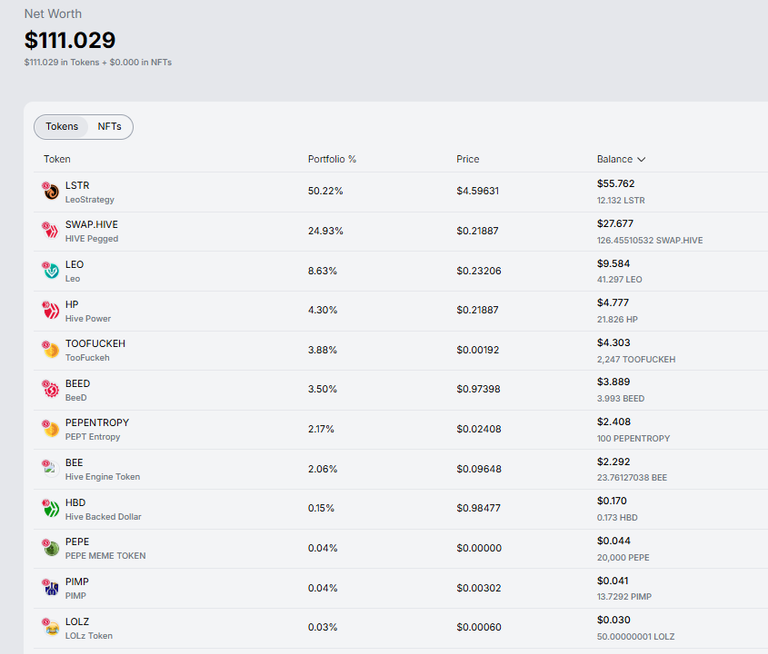Image resolution: width=768 pixels, height=654 pixels.
Task: Click the LEO balance $9.584
Action: (613, 264)
